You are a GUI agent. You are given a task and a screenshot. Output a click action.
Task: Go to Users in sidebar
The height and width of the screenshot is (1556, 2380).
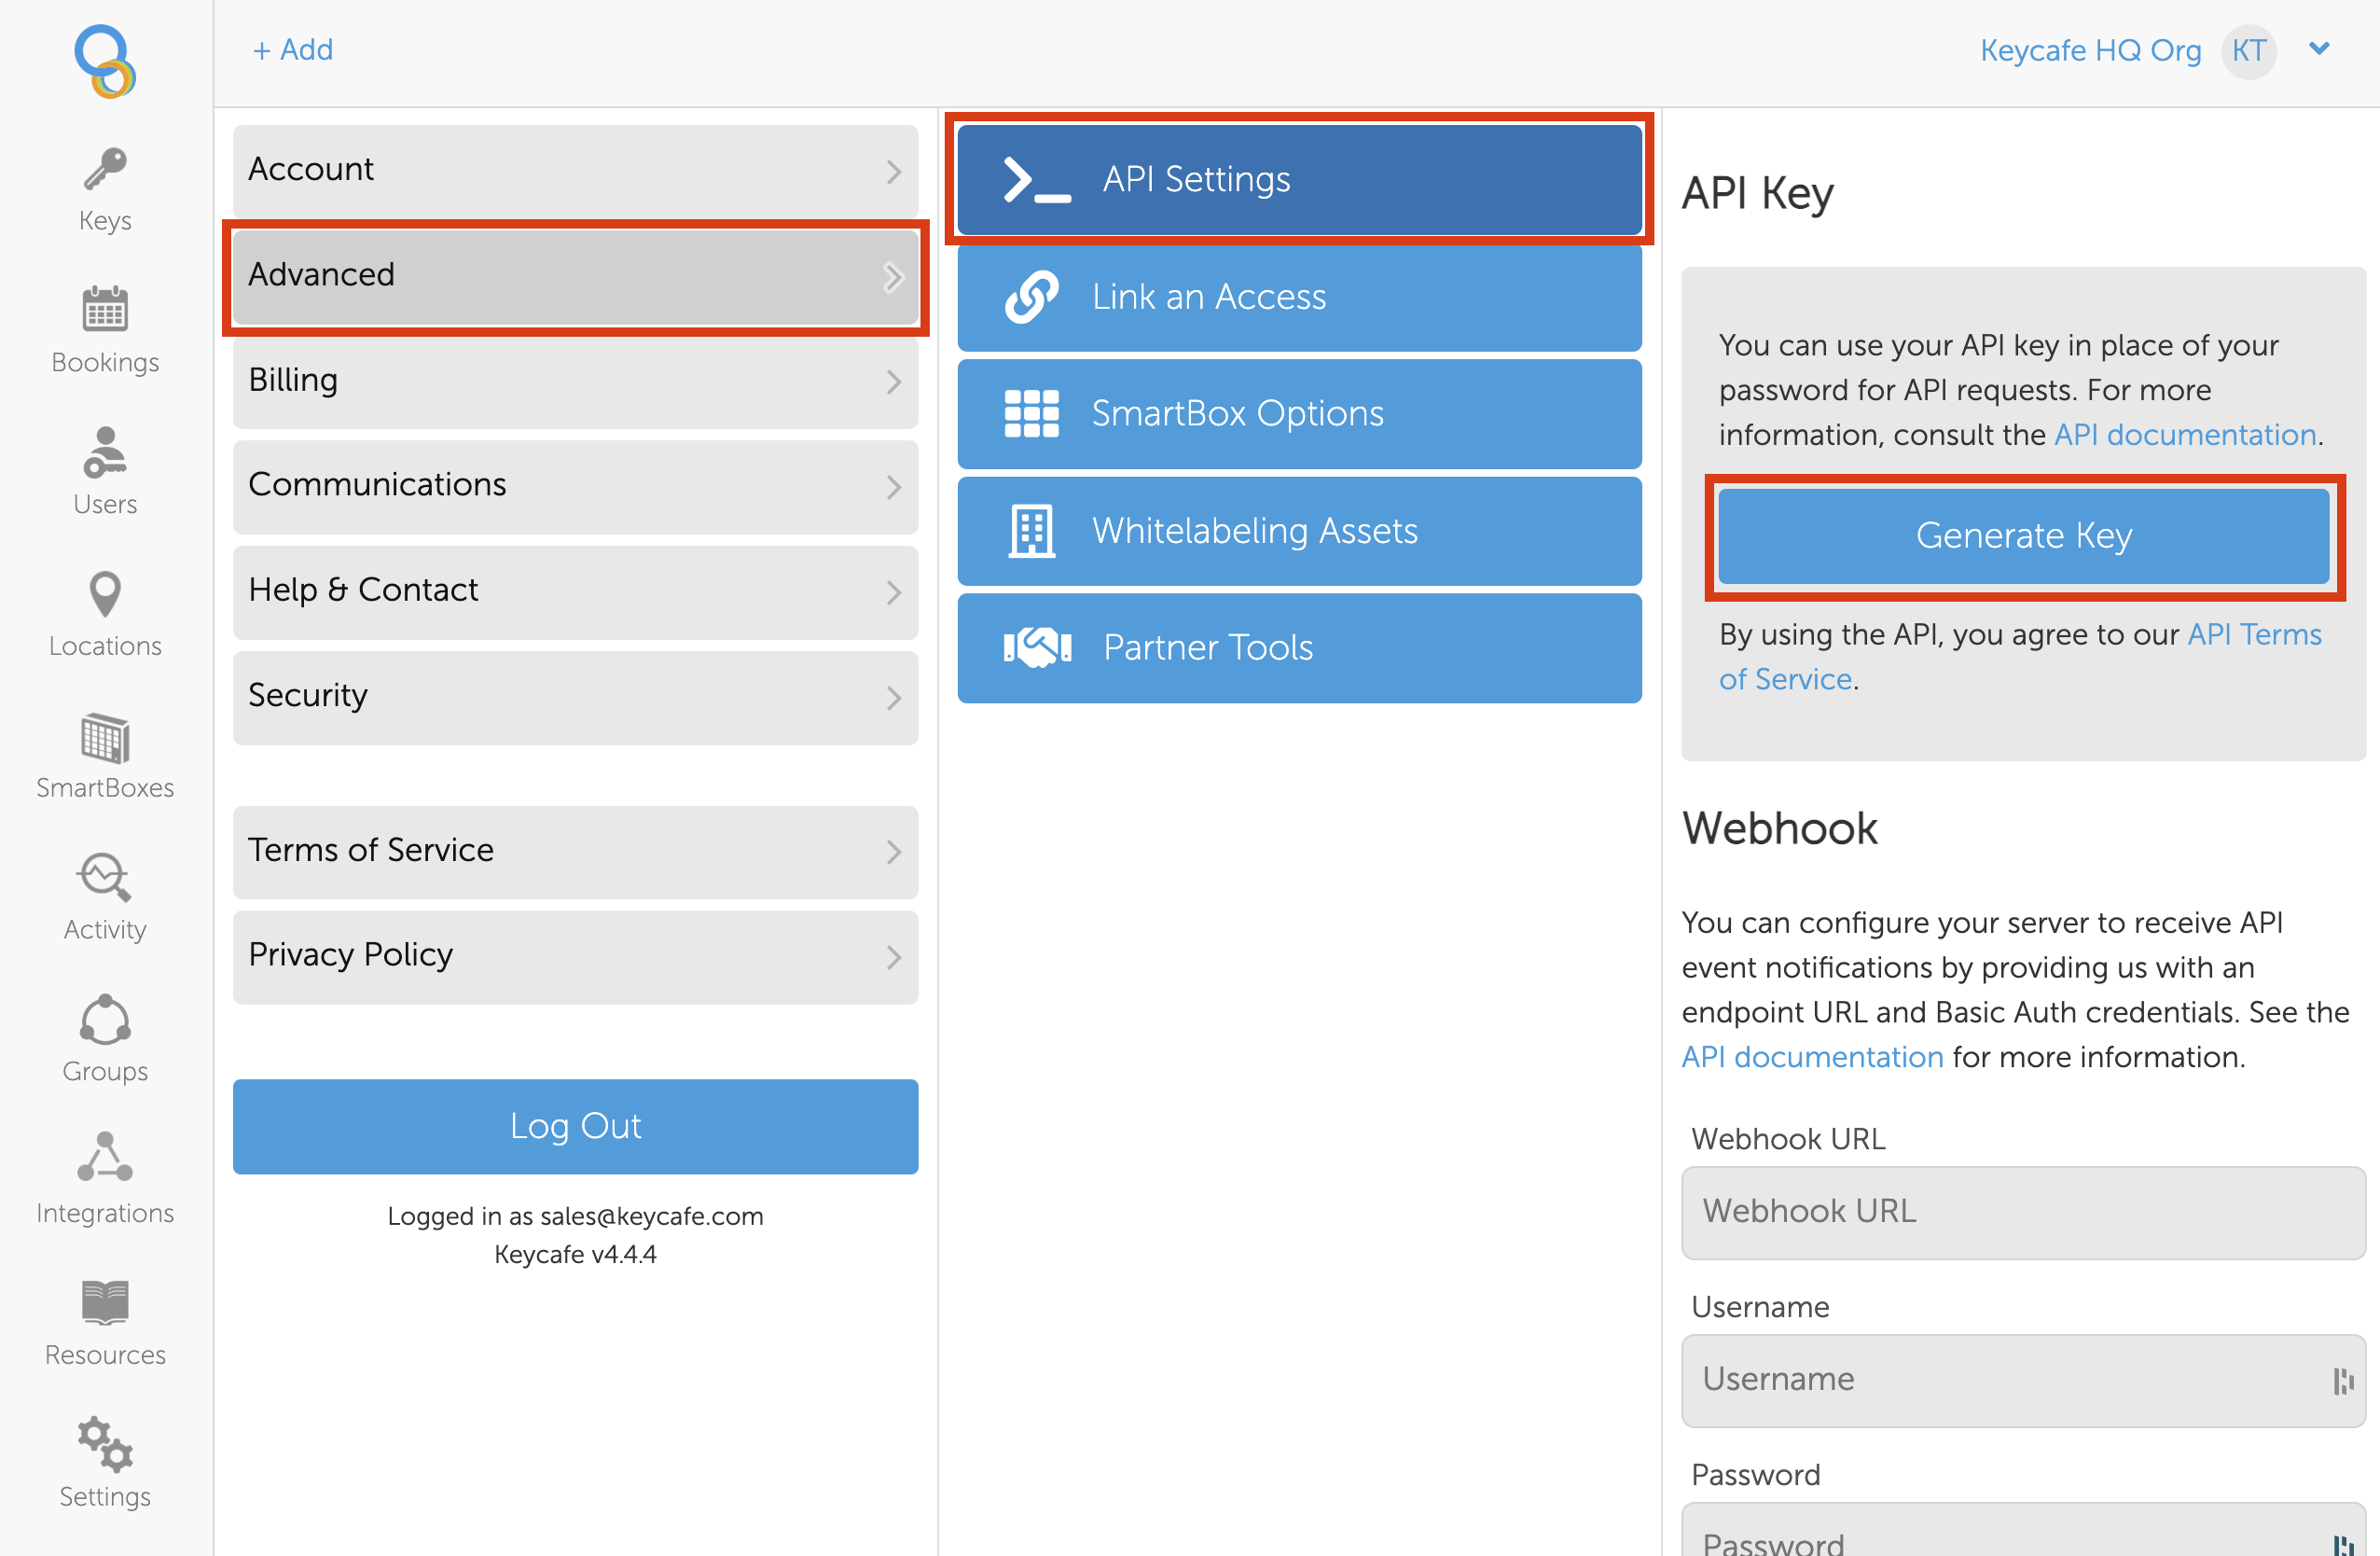pyautogui.click(x=105, y=472)
